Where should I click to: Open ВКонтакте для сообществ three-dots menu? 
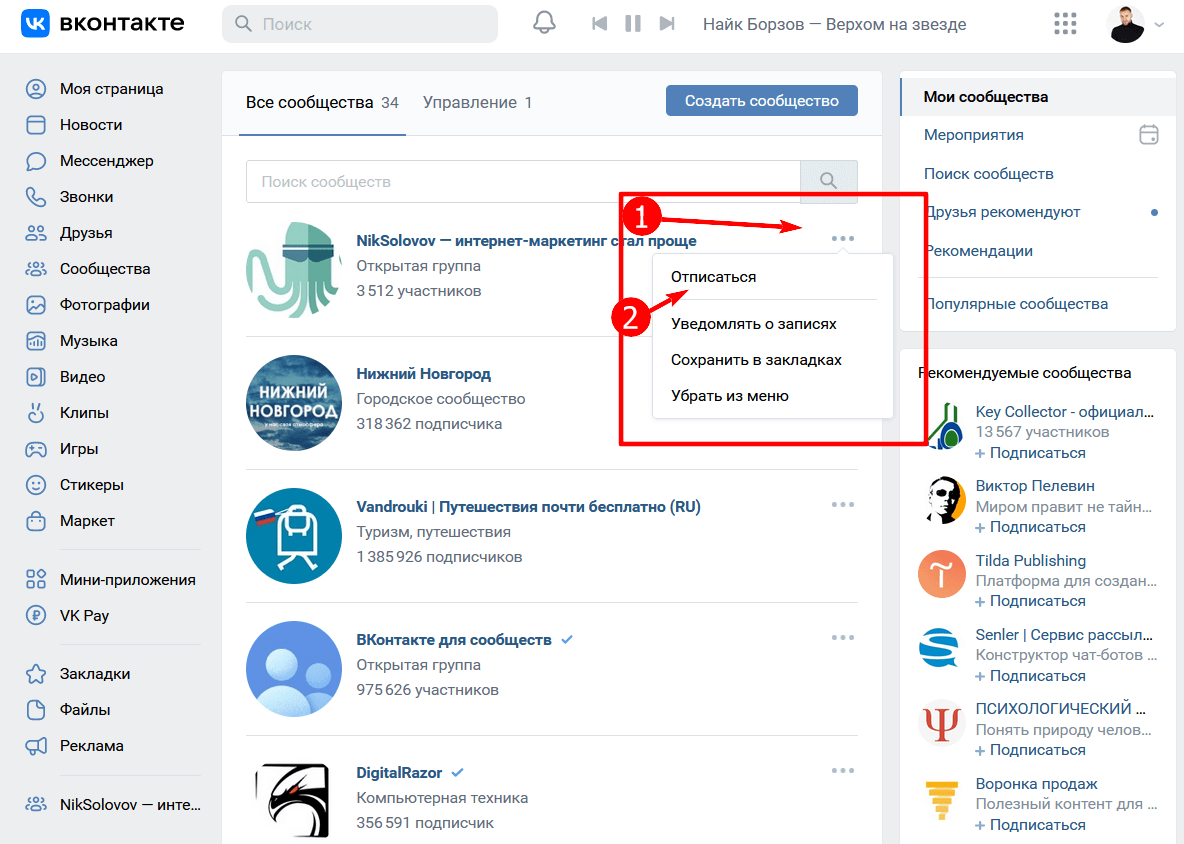coord(843,637)
